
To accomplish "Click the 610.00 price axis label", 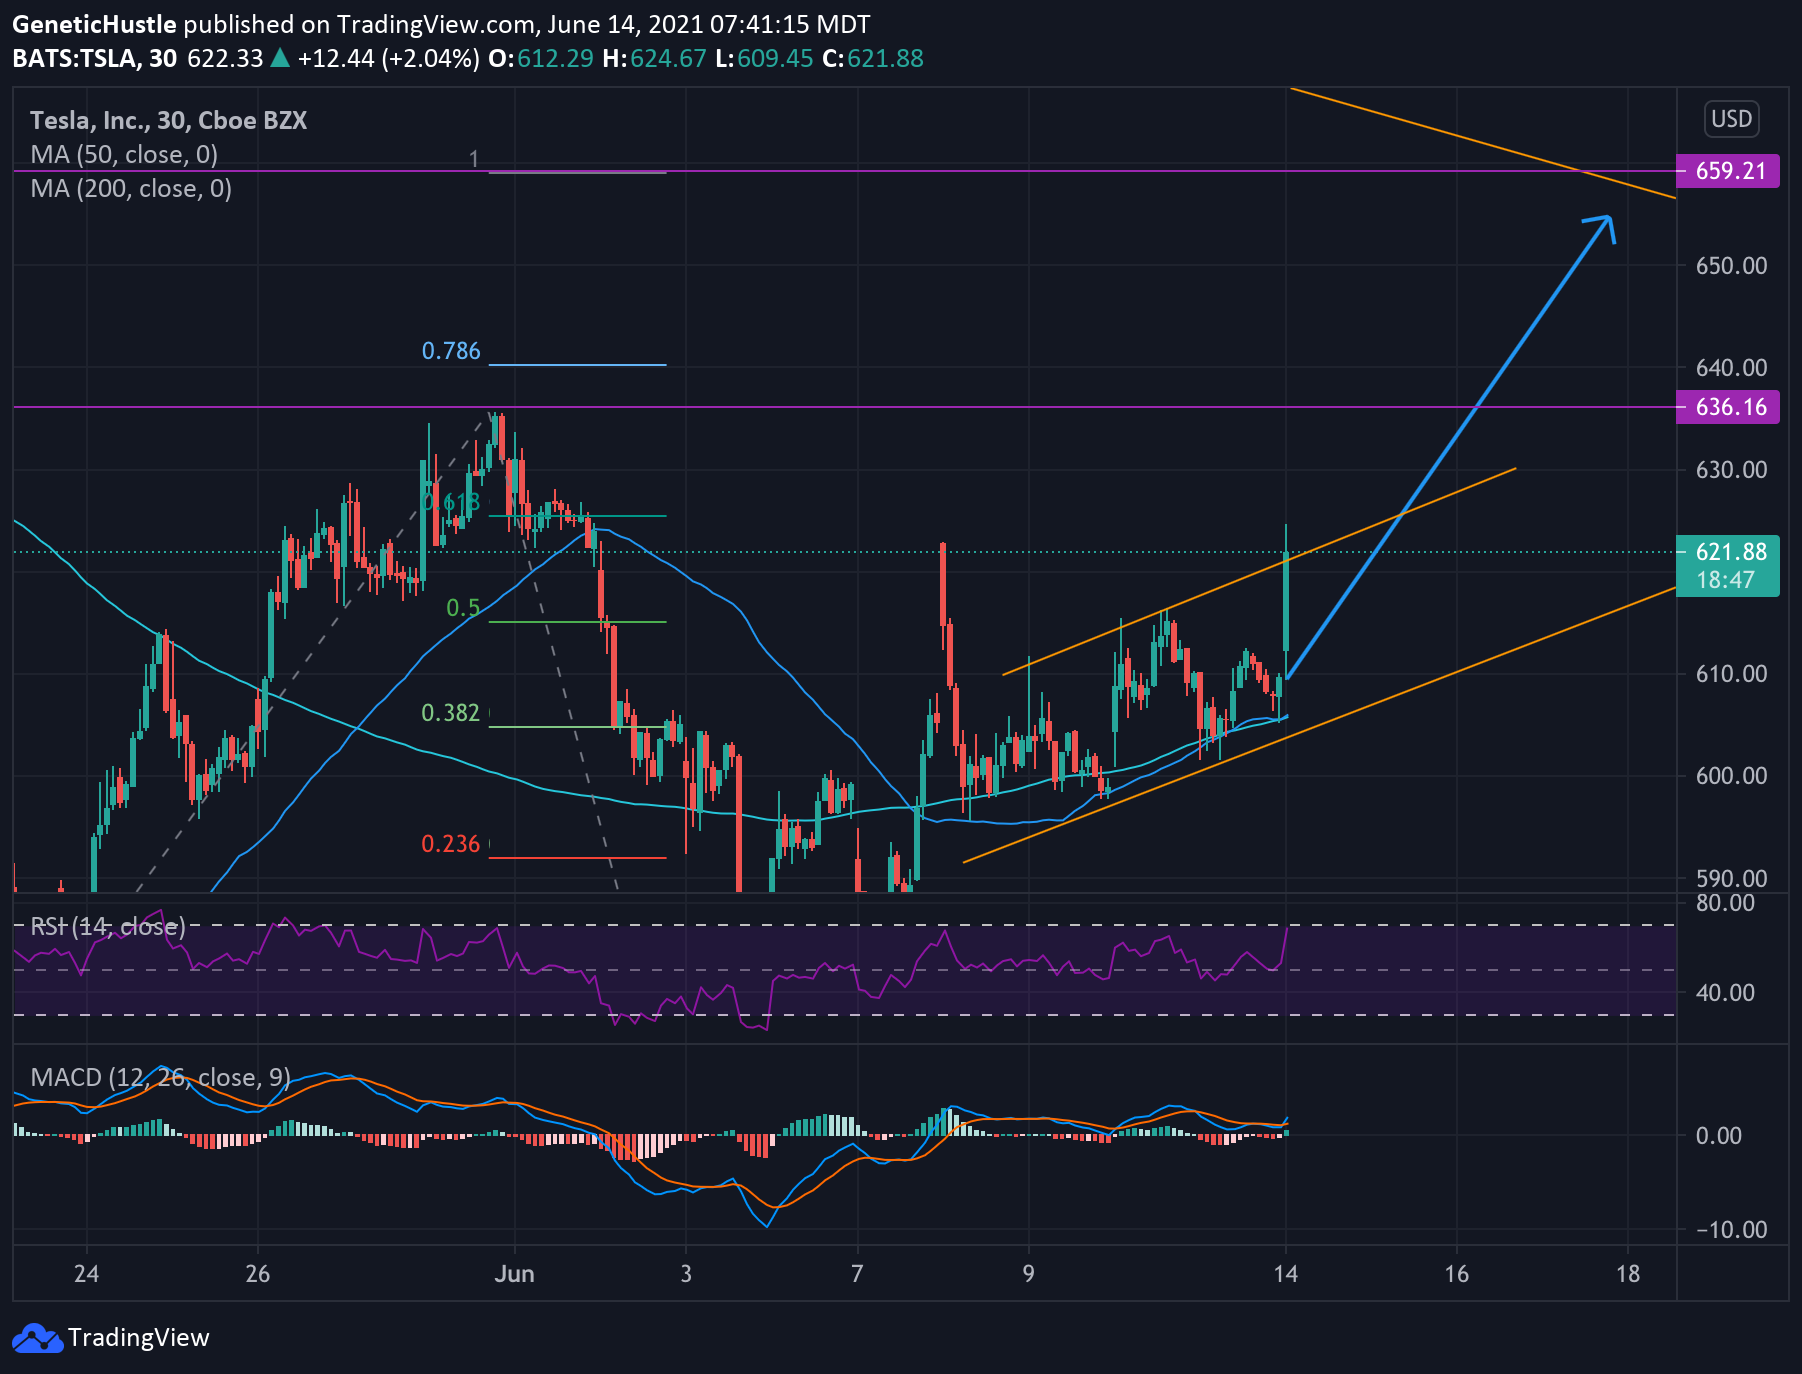I will [x=1731, y=674].
